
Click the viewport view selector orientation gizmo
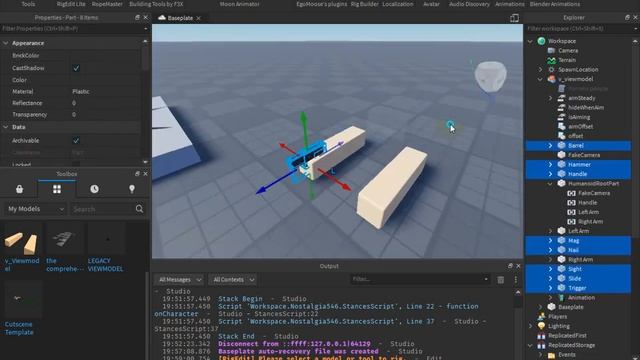click(490, 78)
